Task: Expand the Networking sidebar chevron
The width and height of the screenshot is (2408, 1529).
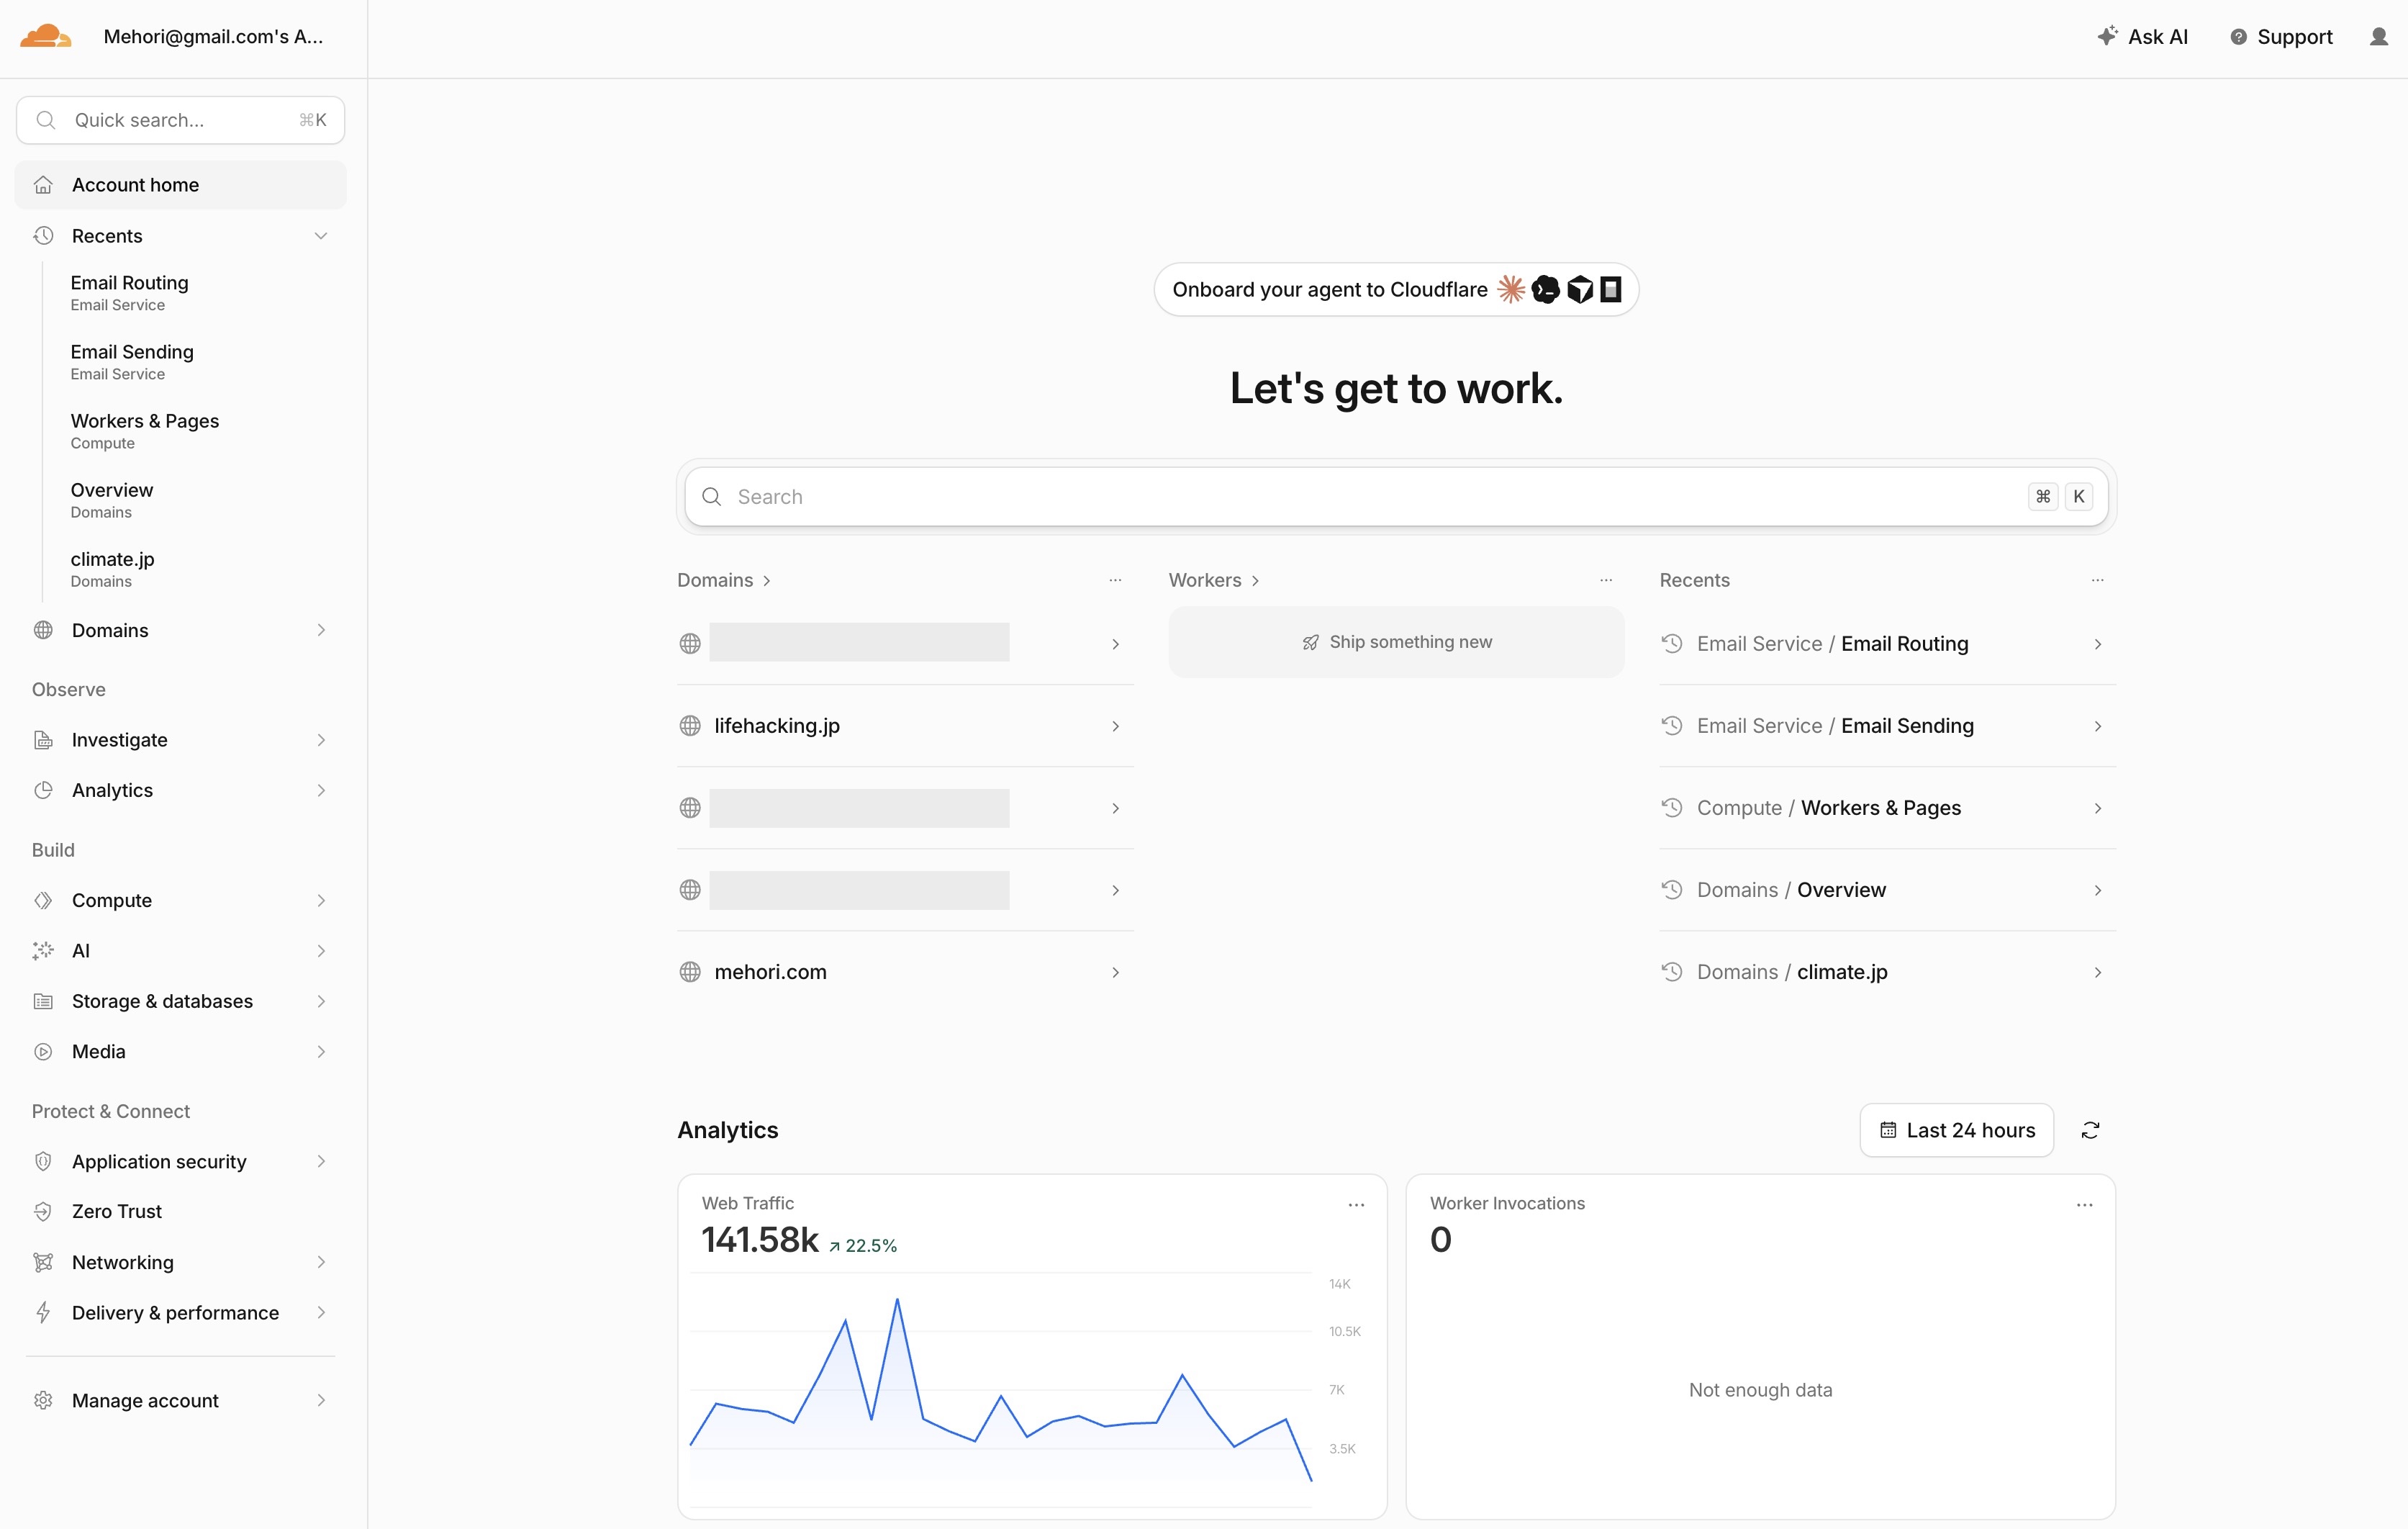Action: point(321,1262)
